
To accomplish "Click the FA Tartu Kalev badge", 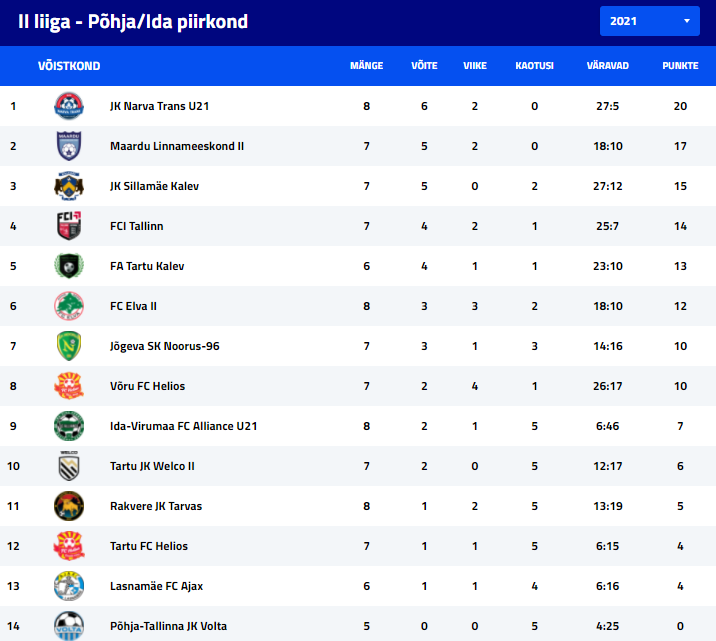I will pos(69,266).
